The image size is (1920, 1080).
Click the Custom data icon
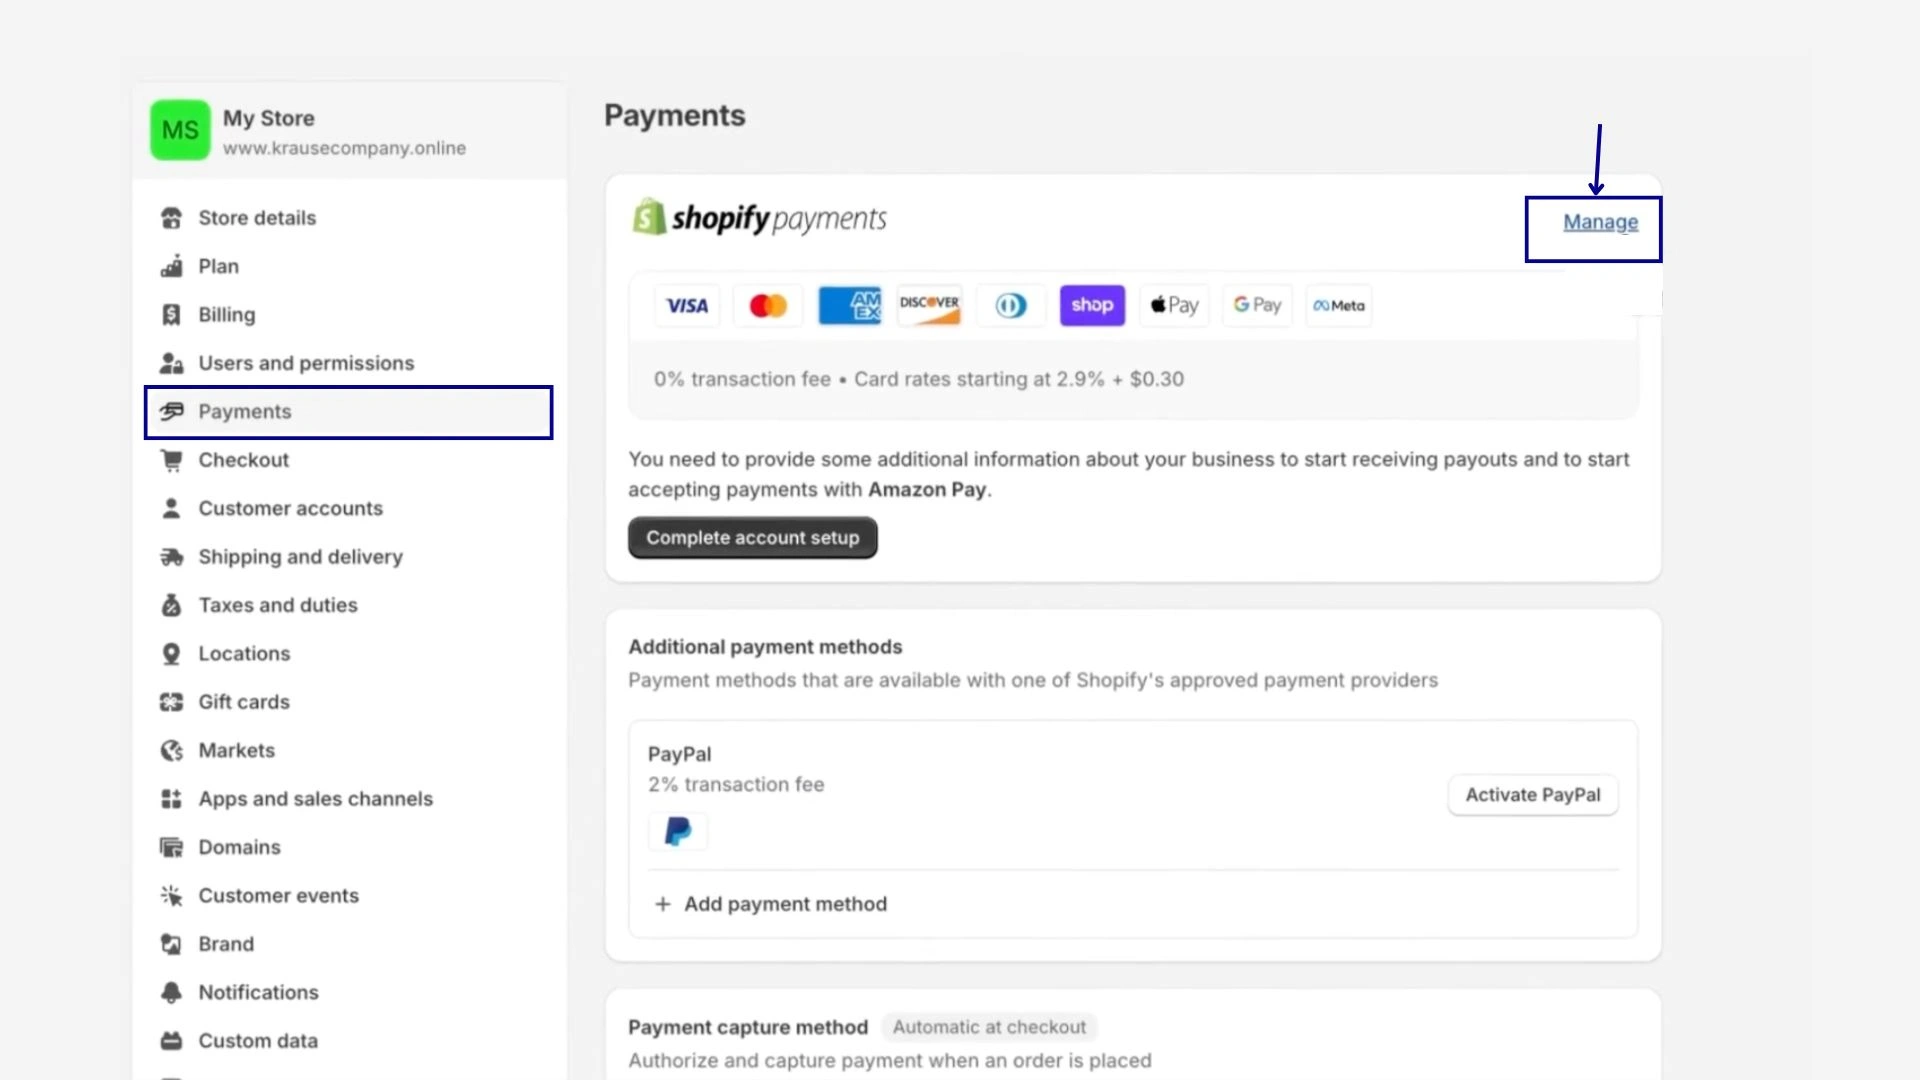[171, 1041]
